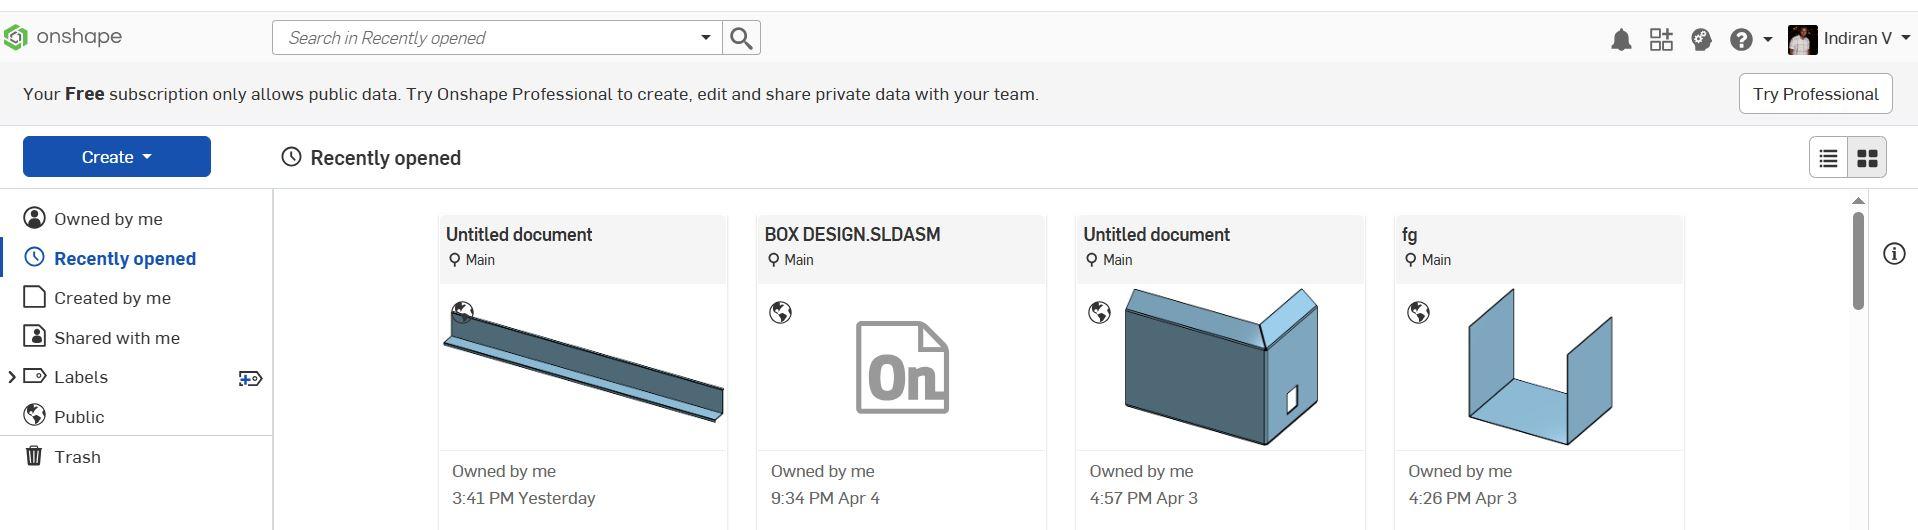The image size is (1918, 530).
Task: Open the BOX DESIGN.SLDASM document thumbnail
Action: 901,367
